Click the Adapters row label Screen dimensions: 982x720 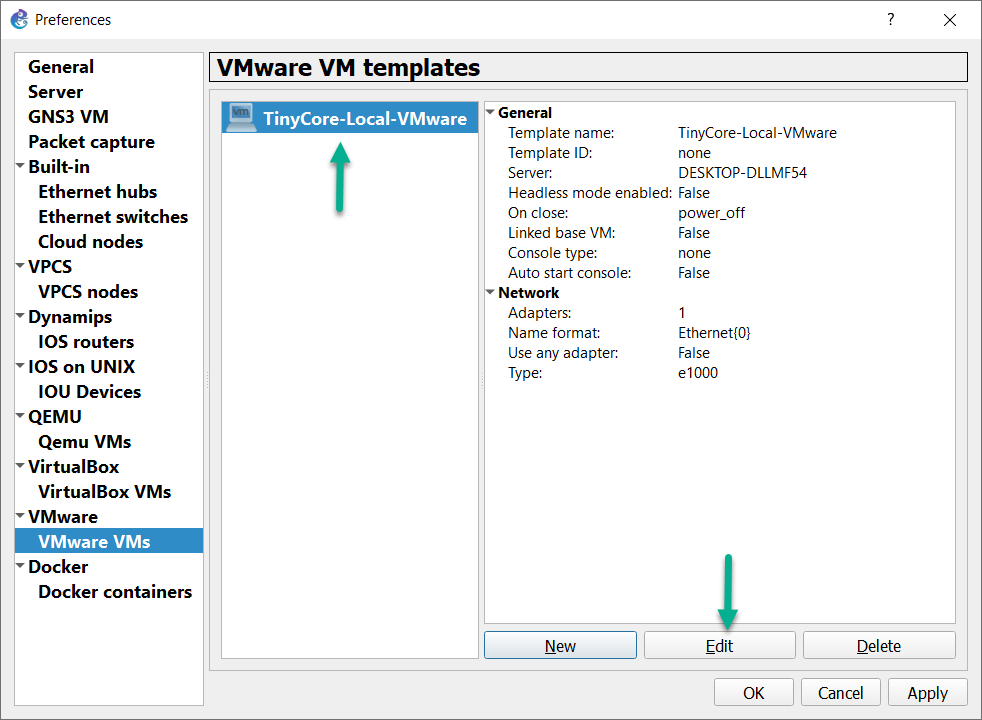539,313
